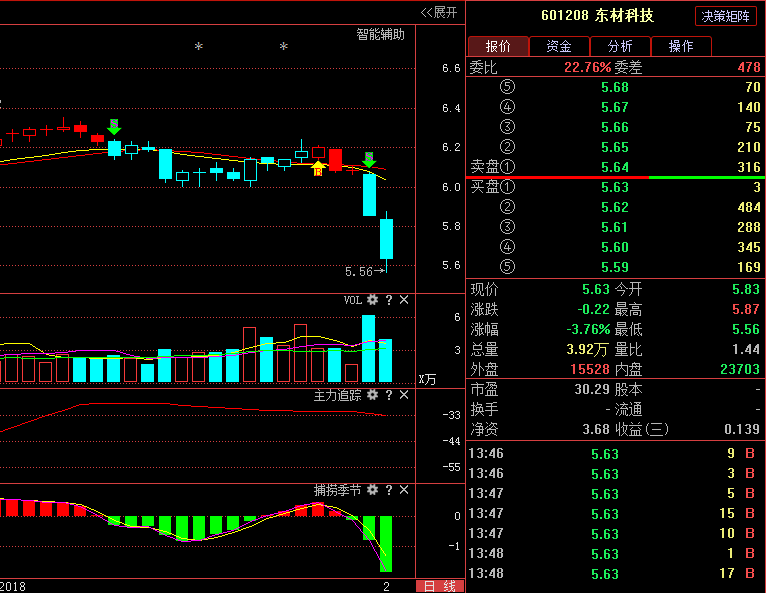Image resolution: width=766 pixels, height=593 pixels.
Task: Close the 主力追踪 indicator panel
Action: point(404,395)
